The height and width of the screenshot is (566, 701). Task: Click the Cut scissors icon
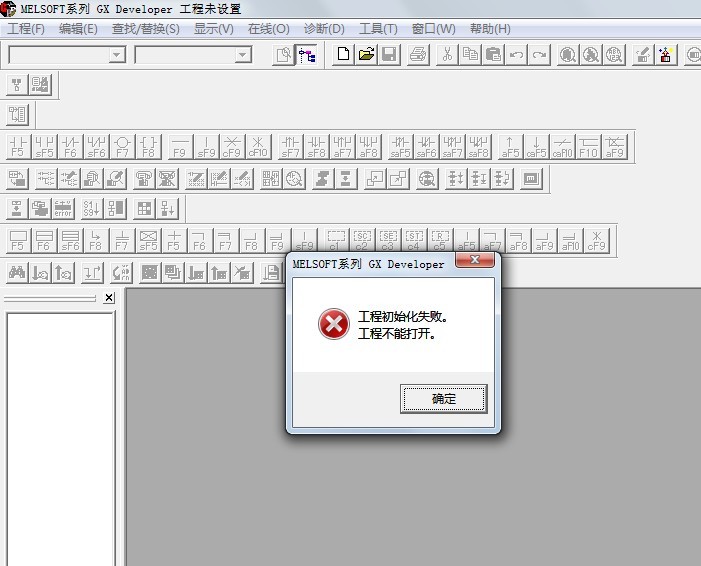click(x=447, y=55)
